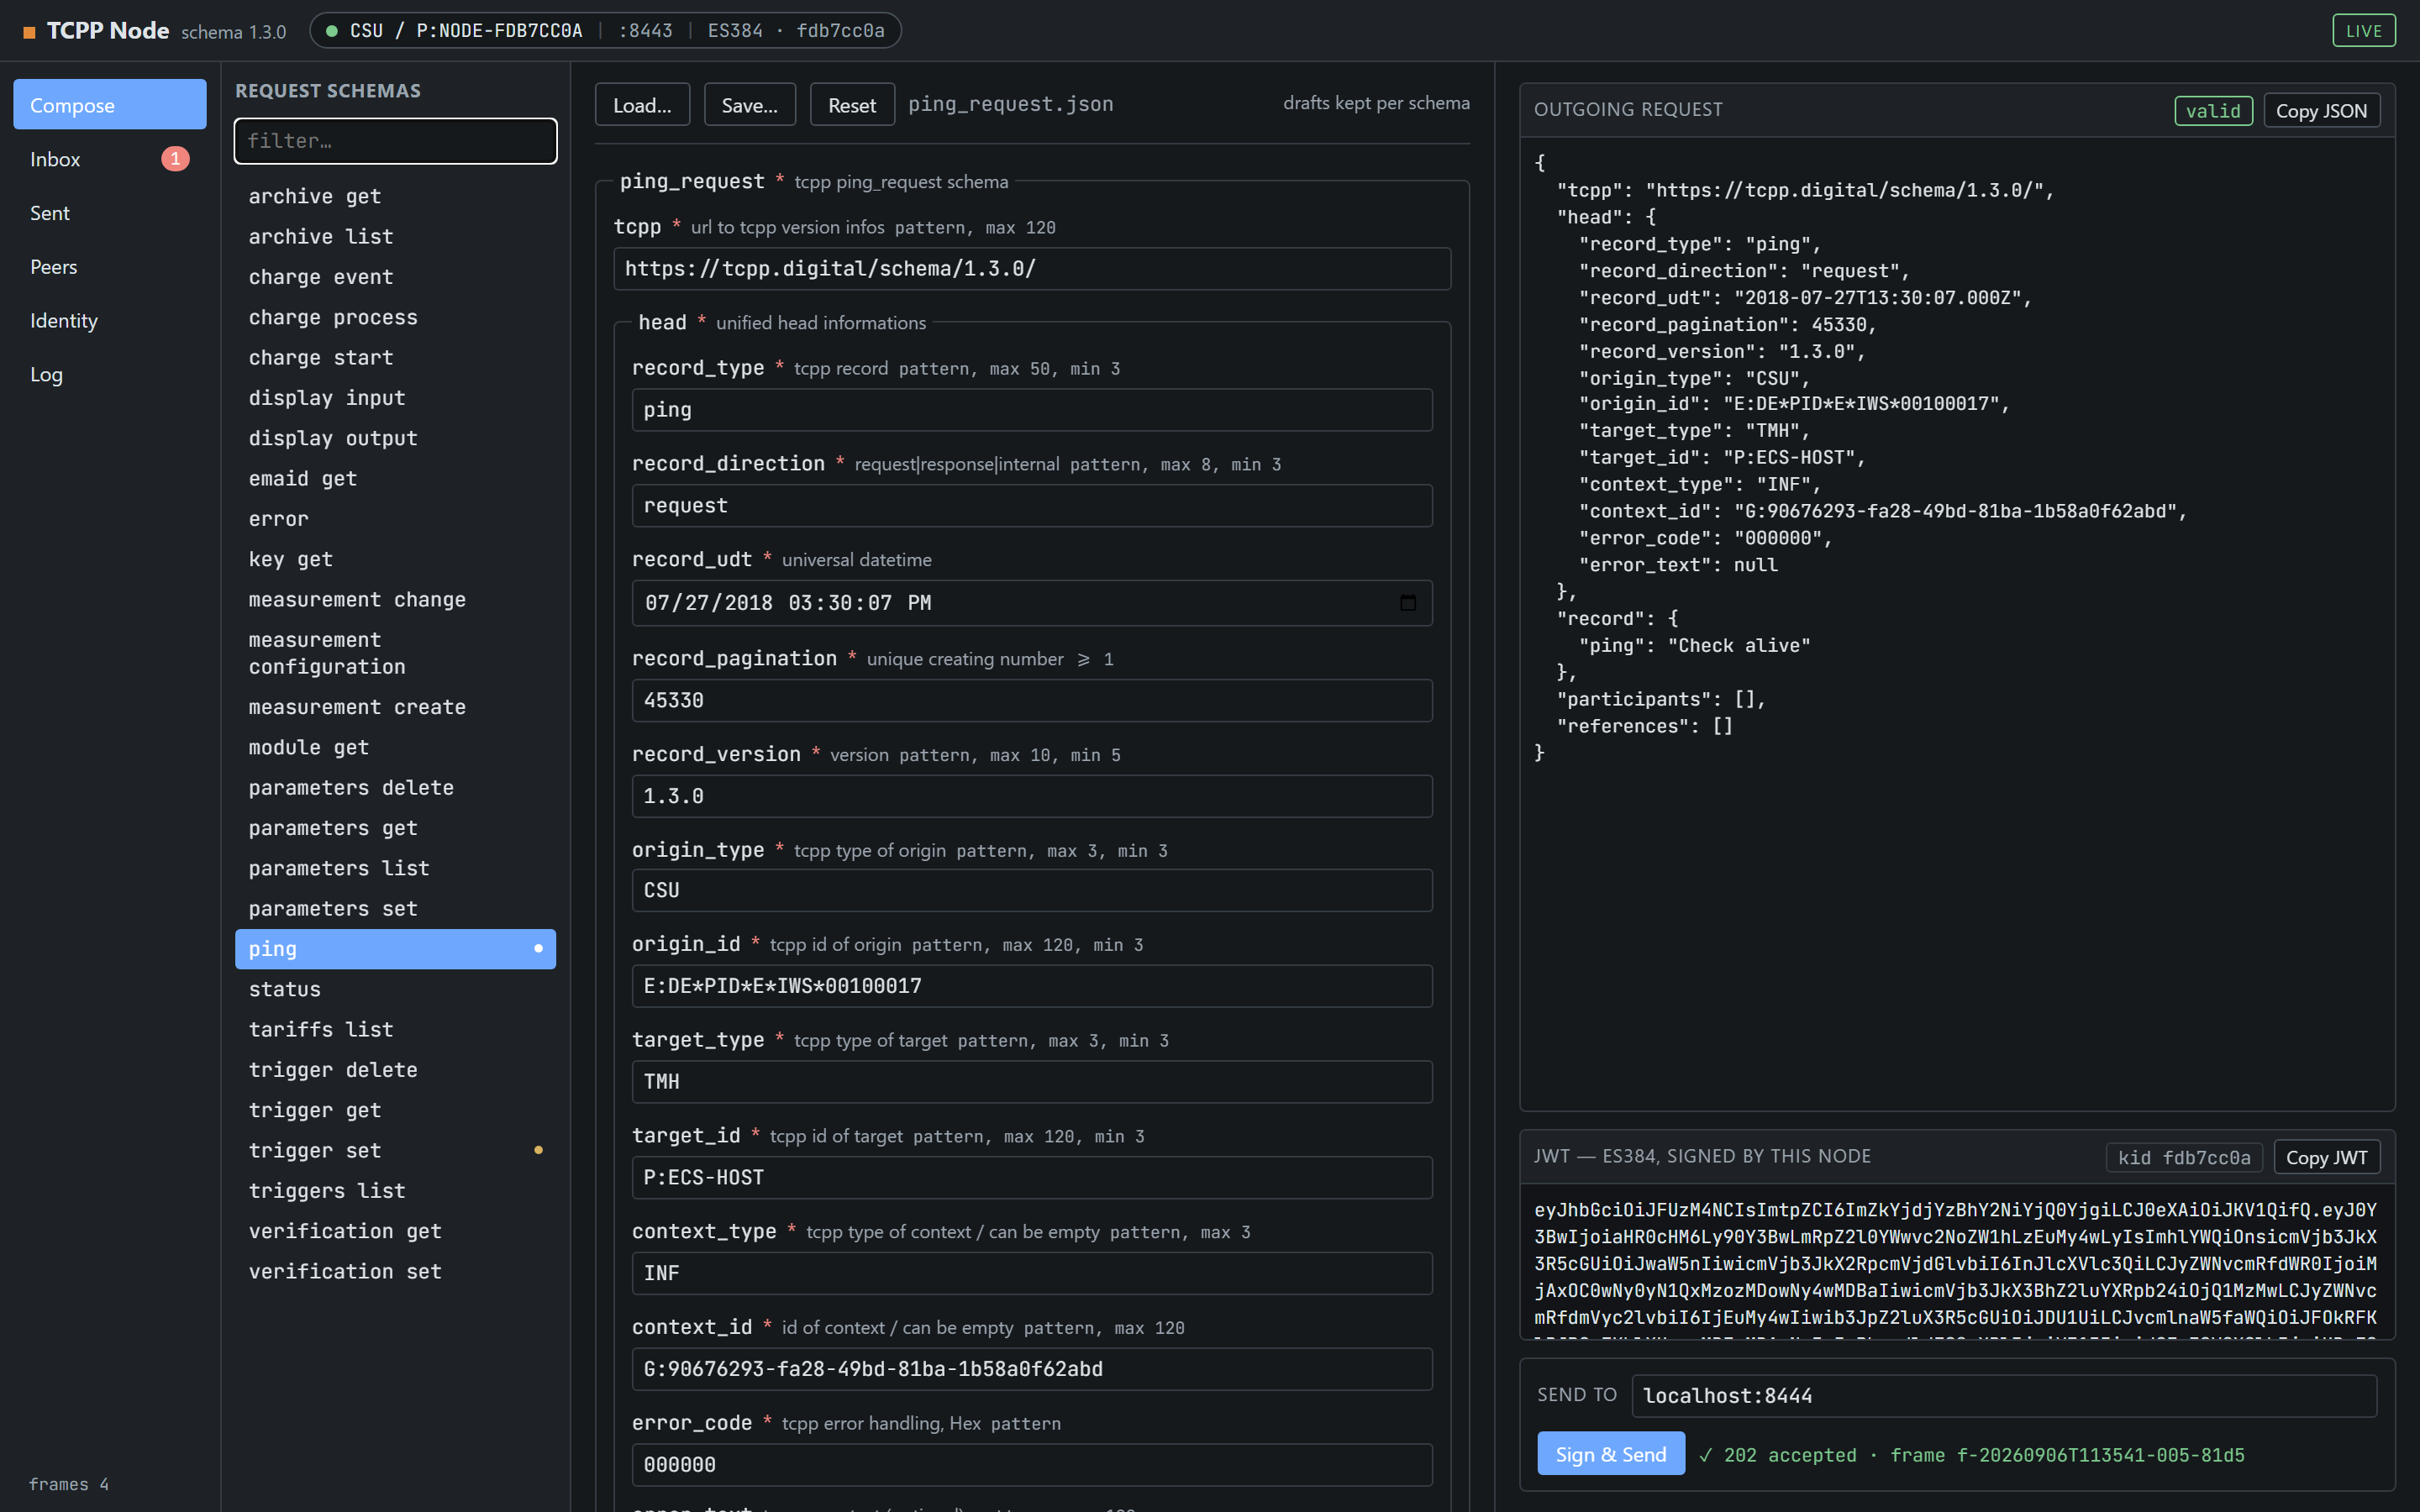Select the ping schema
Viewport: 2420px width, 1512px height.
[395, 949]
